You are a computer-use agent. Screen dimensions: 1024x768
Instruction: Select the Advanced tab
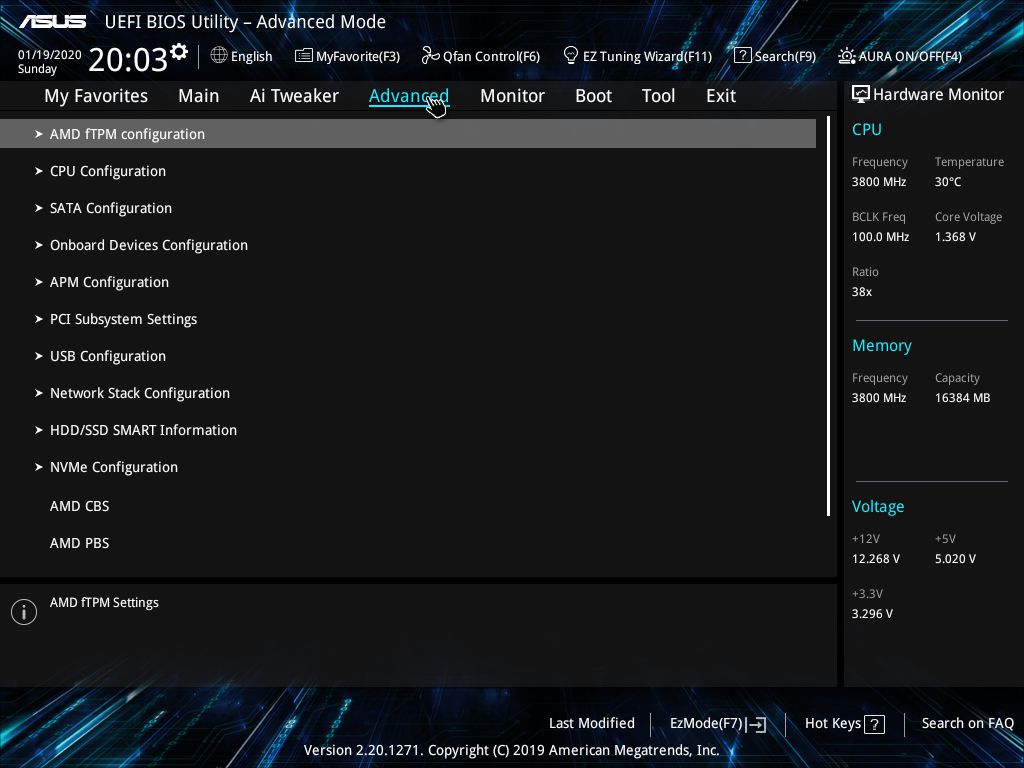[409, 96]
